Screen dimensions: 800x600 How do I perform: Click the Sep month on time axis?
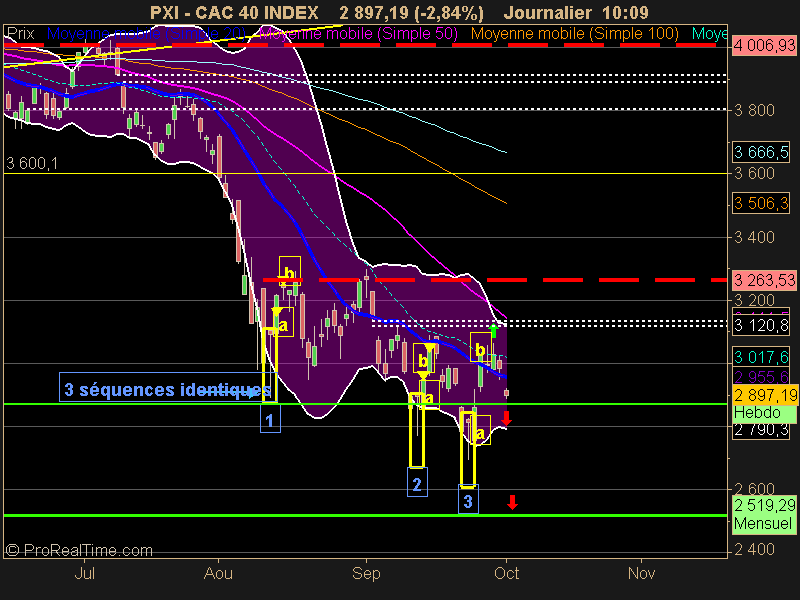366,573
